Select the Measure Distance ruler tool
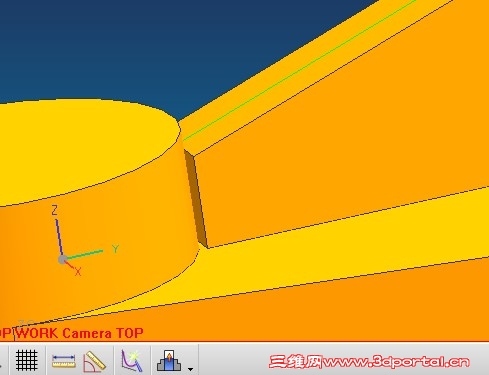 coord(64,362)
